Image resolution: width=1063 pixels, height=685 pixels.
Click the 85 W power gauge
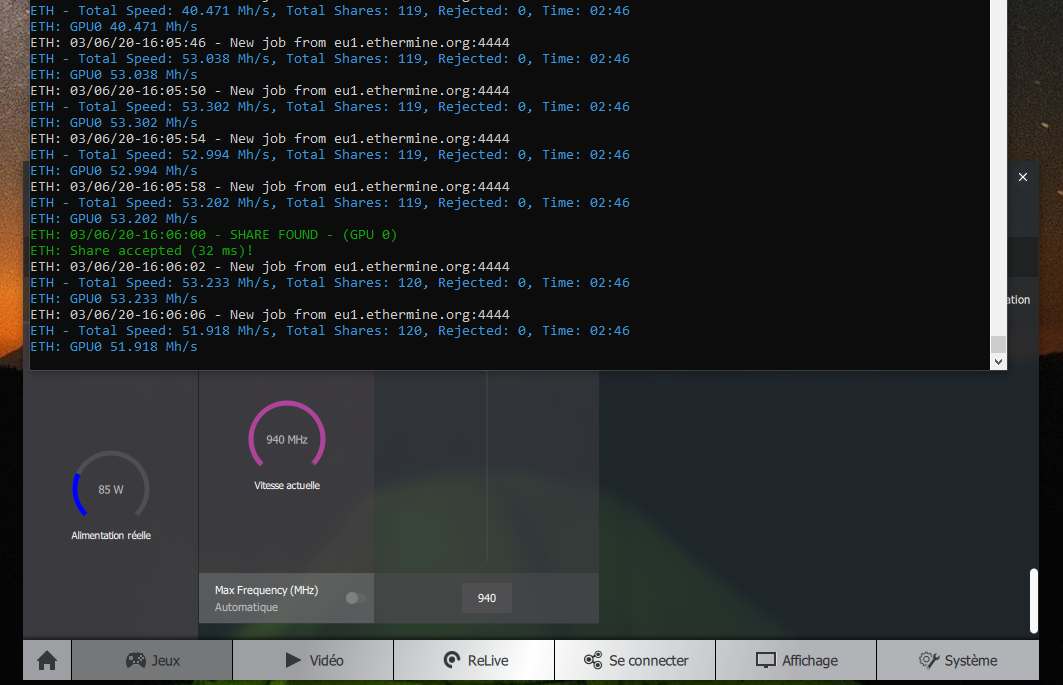pos(111,489)
